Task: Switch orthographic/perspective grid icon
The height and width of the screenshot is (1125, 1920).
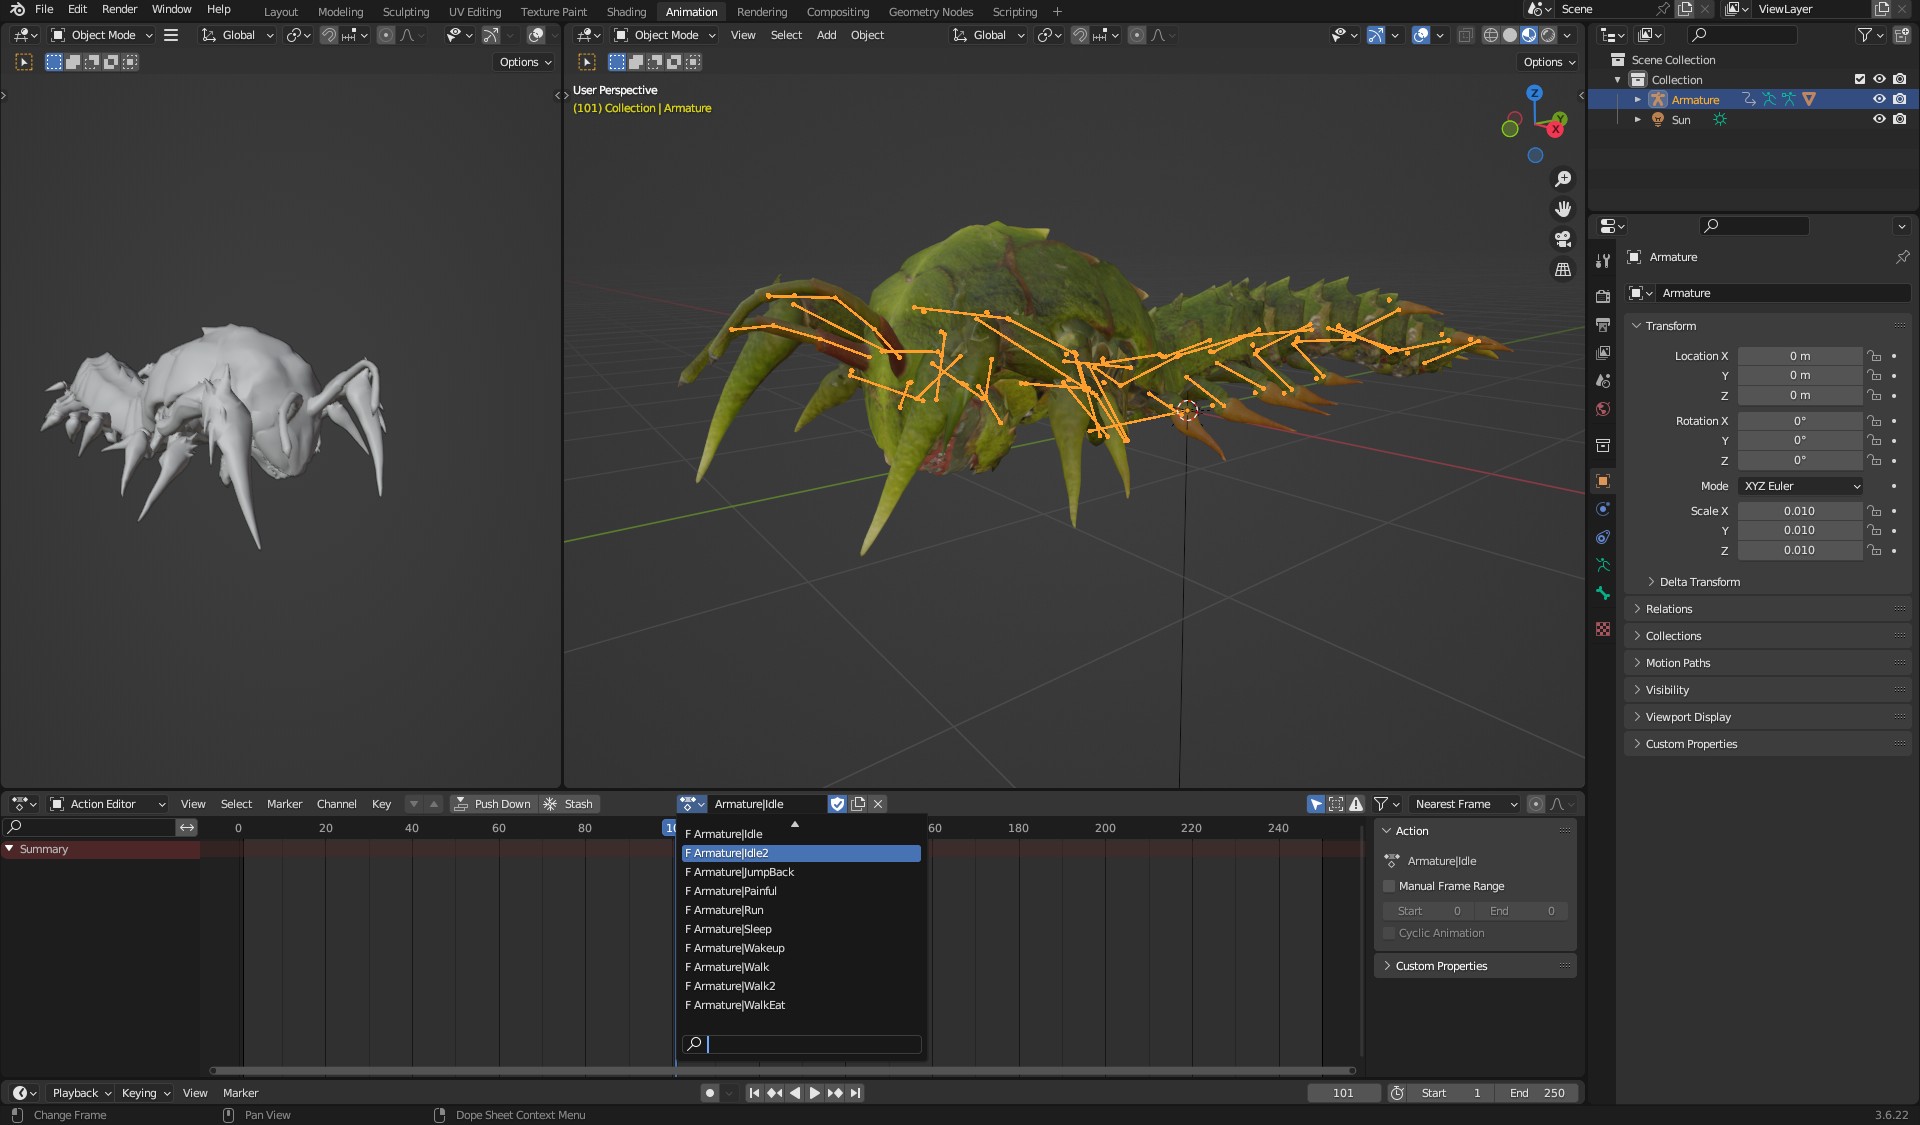Action: tap(1562, 269)
